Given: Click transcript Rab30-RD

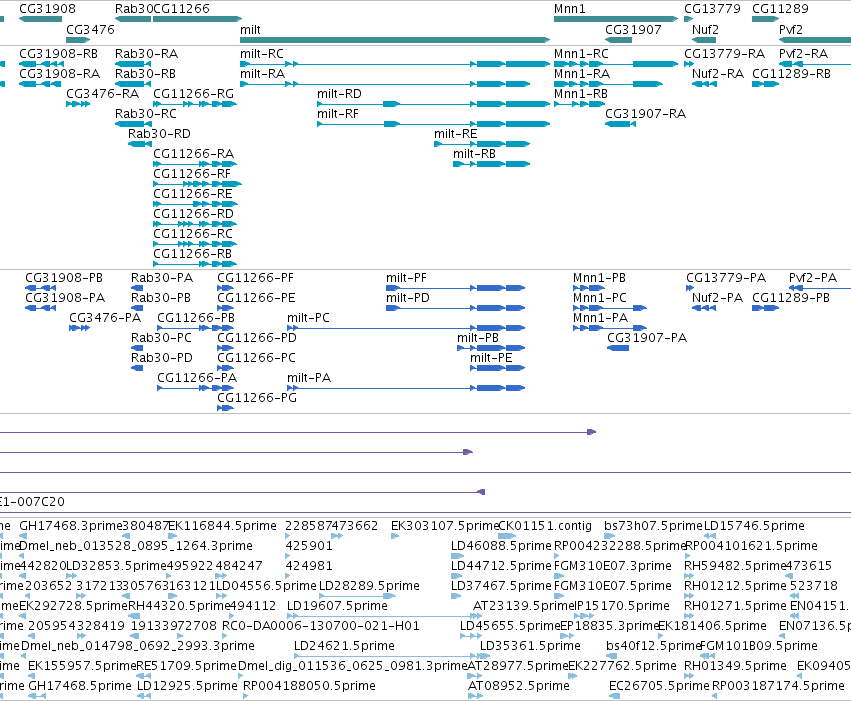Looking at the screenshot, I should point(140,144).
